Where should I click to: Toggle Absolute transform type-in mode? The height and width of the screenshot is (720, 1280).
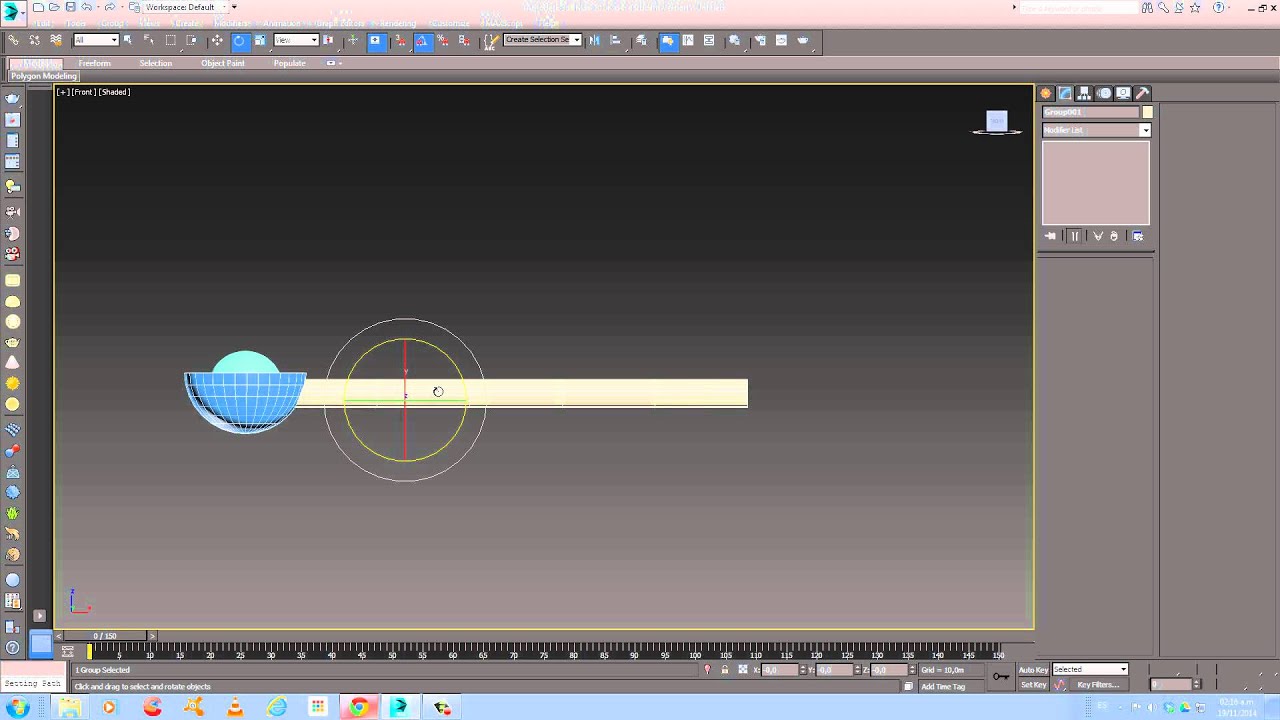742,670
